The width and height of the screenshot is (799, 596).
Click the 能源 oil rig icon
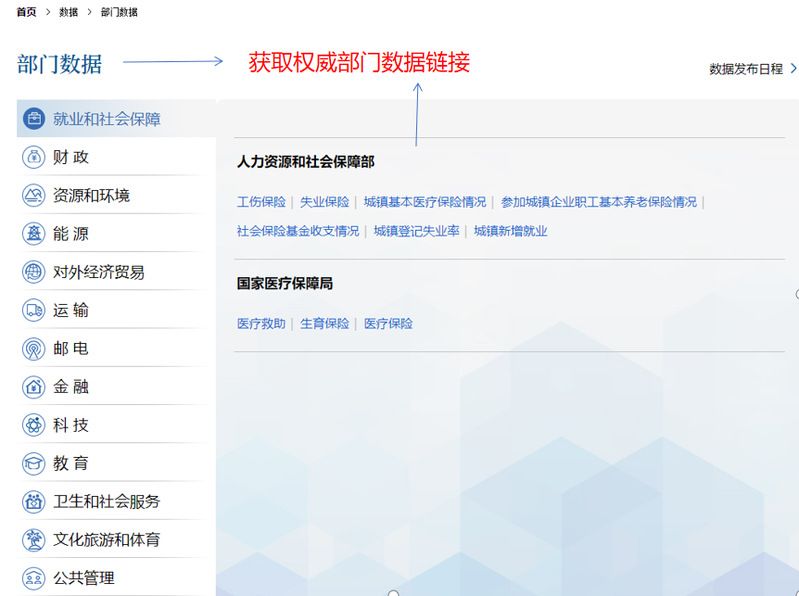coord(34,234)
